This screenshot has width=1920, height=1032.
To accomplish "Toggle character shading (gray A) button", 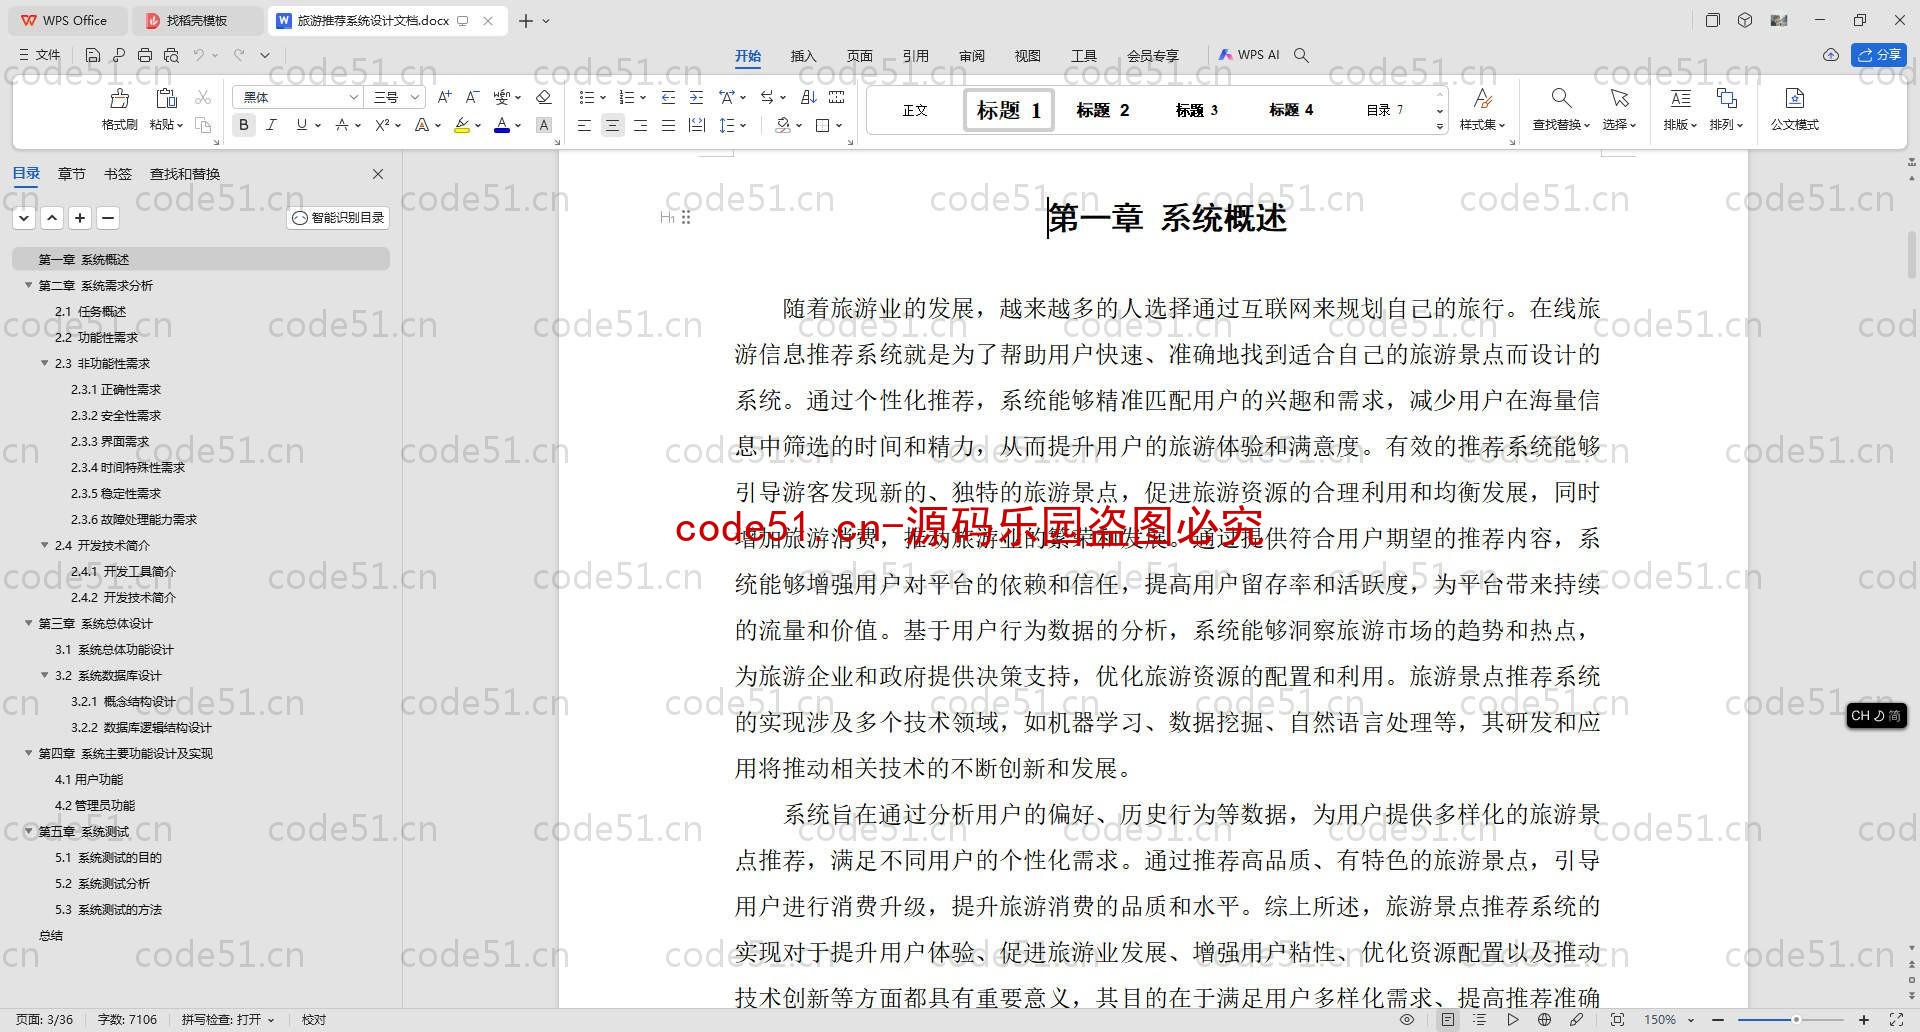I will pos(544,125).
